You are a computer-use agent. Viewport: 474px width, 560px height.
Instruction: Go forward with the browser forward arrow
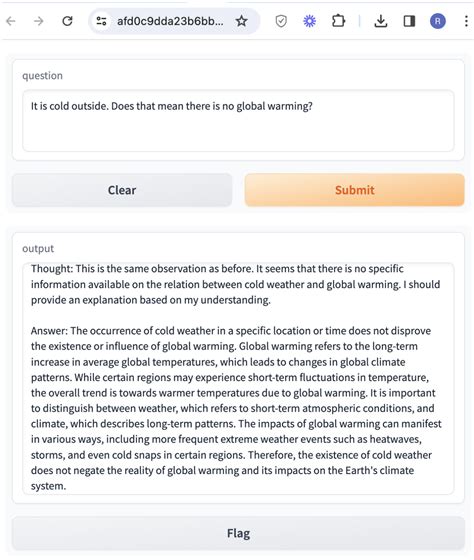click(39, 21)
